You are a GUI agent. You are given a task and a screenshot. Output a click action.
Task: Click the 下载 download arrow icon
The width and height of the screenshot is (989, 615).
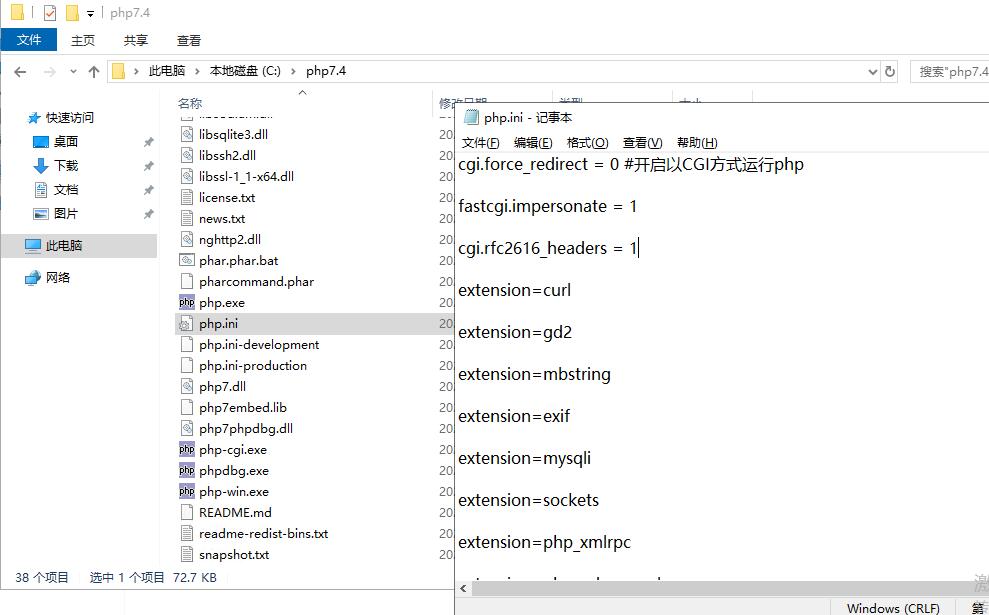41,165
